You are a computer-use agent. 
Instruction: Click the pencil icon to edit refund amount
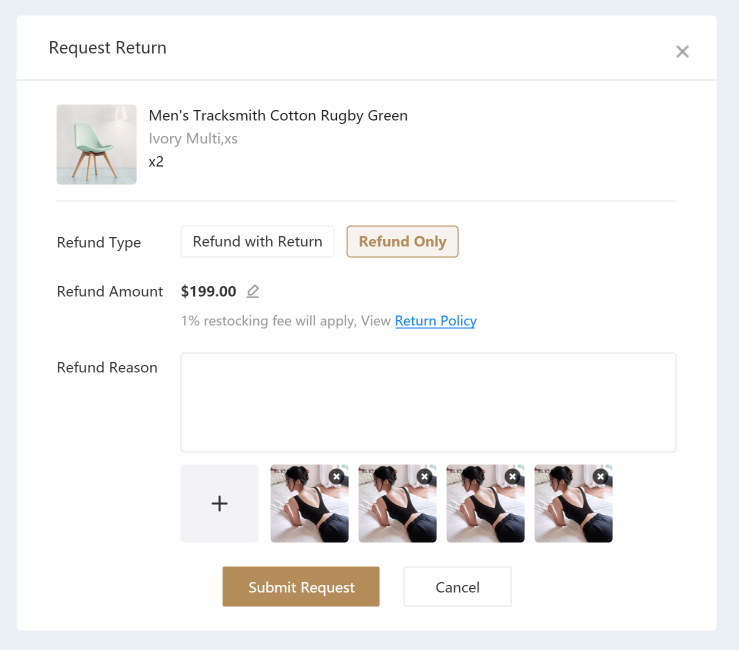pyautogui.click(x=253, y=292)
